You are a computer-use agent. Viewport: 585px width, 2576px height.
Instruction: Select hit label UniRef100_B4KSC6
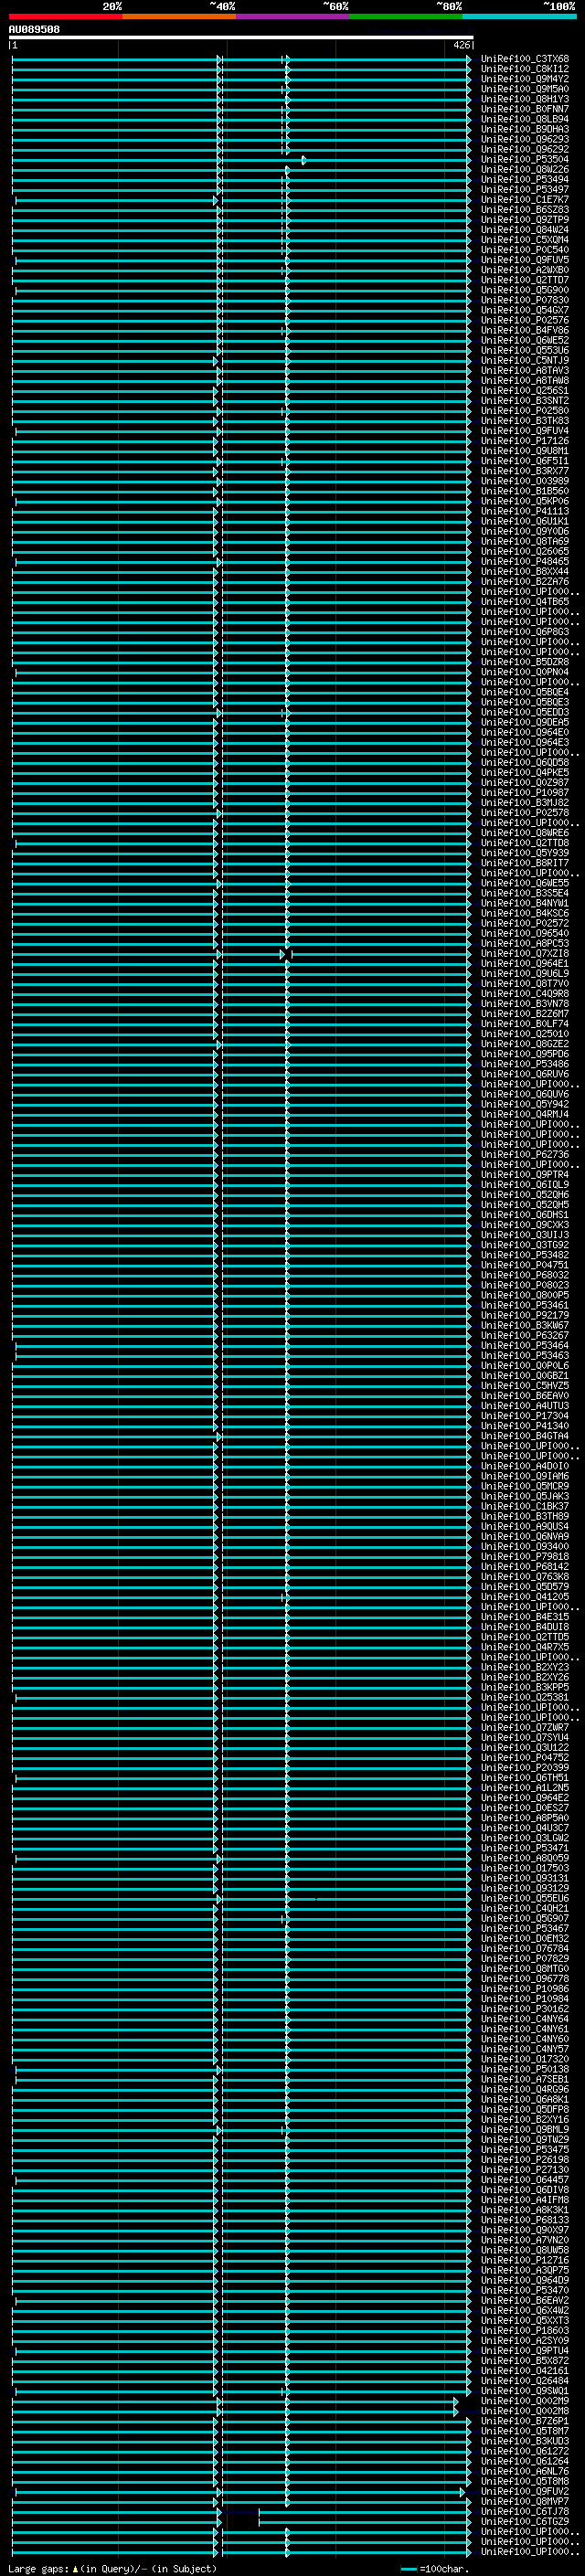(525, 914)
